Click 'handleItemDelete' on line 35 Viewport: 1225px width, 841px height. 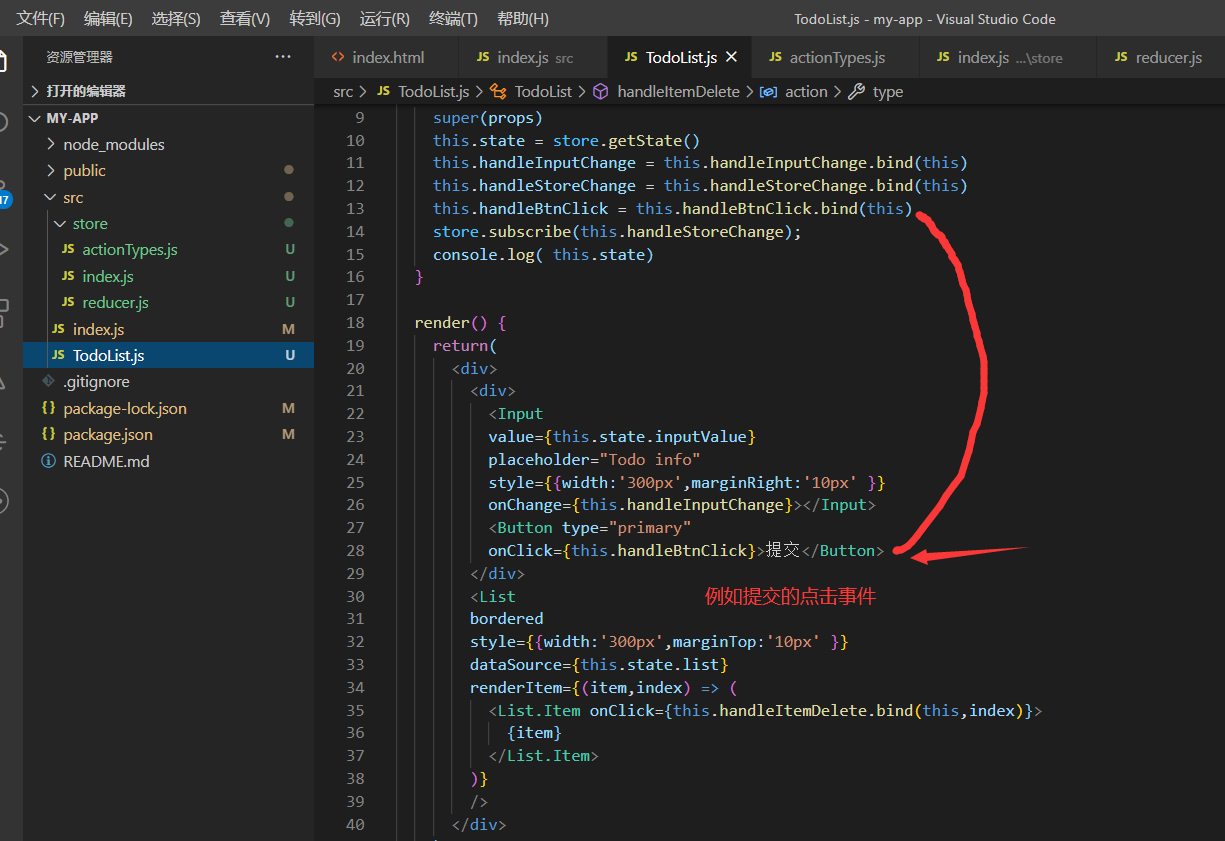[793, 711]
